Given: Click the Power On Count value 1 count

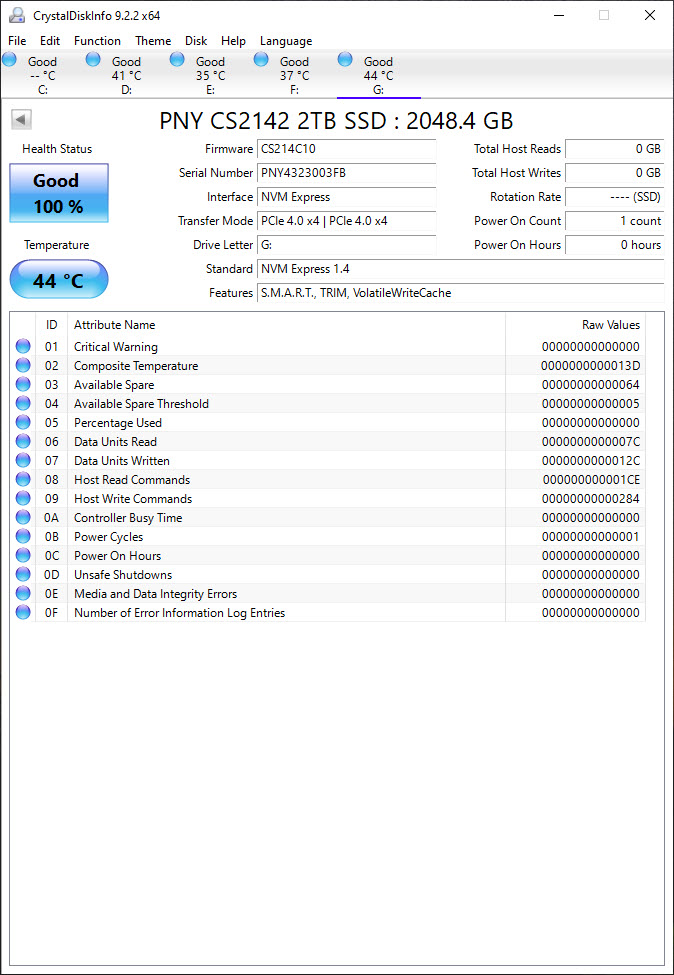Looking at the screenshot, I should 614,221.
